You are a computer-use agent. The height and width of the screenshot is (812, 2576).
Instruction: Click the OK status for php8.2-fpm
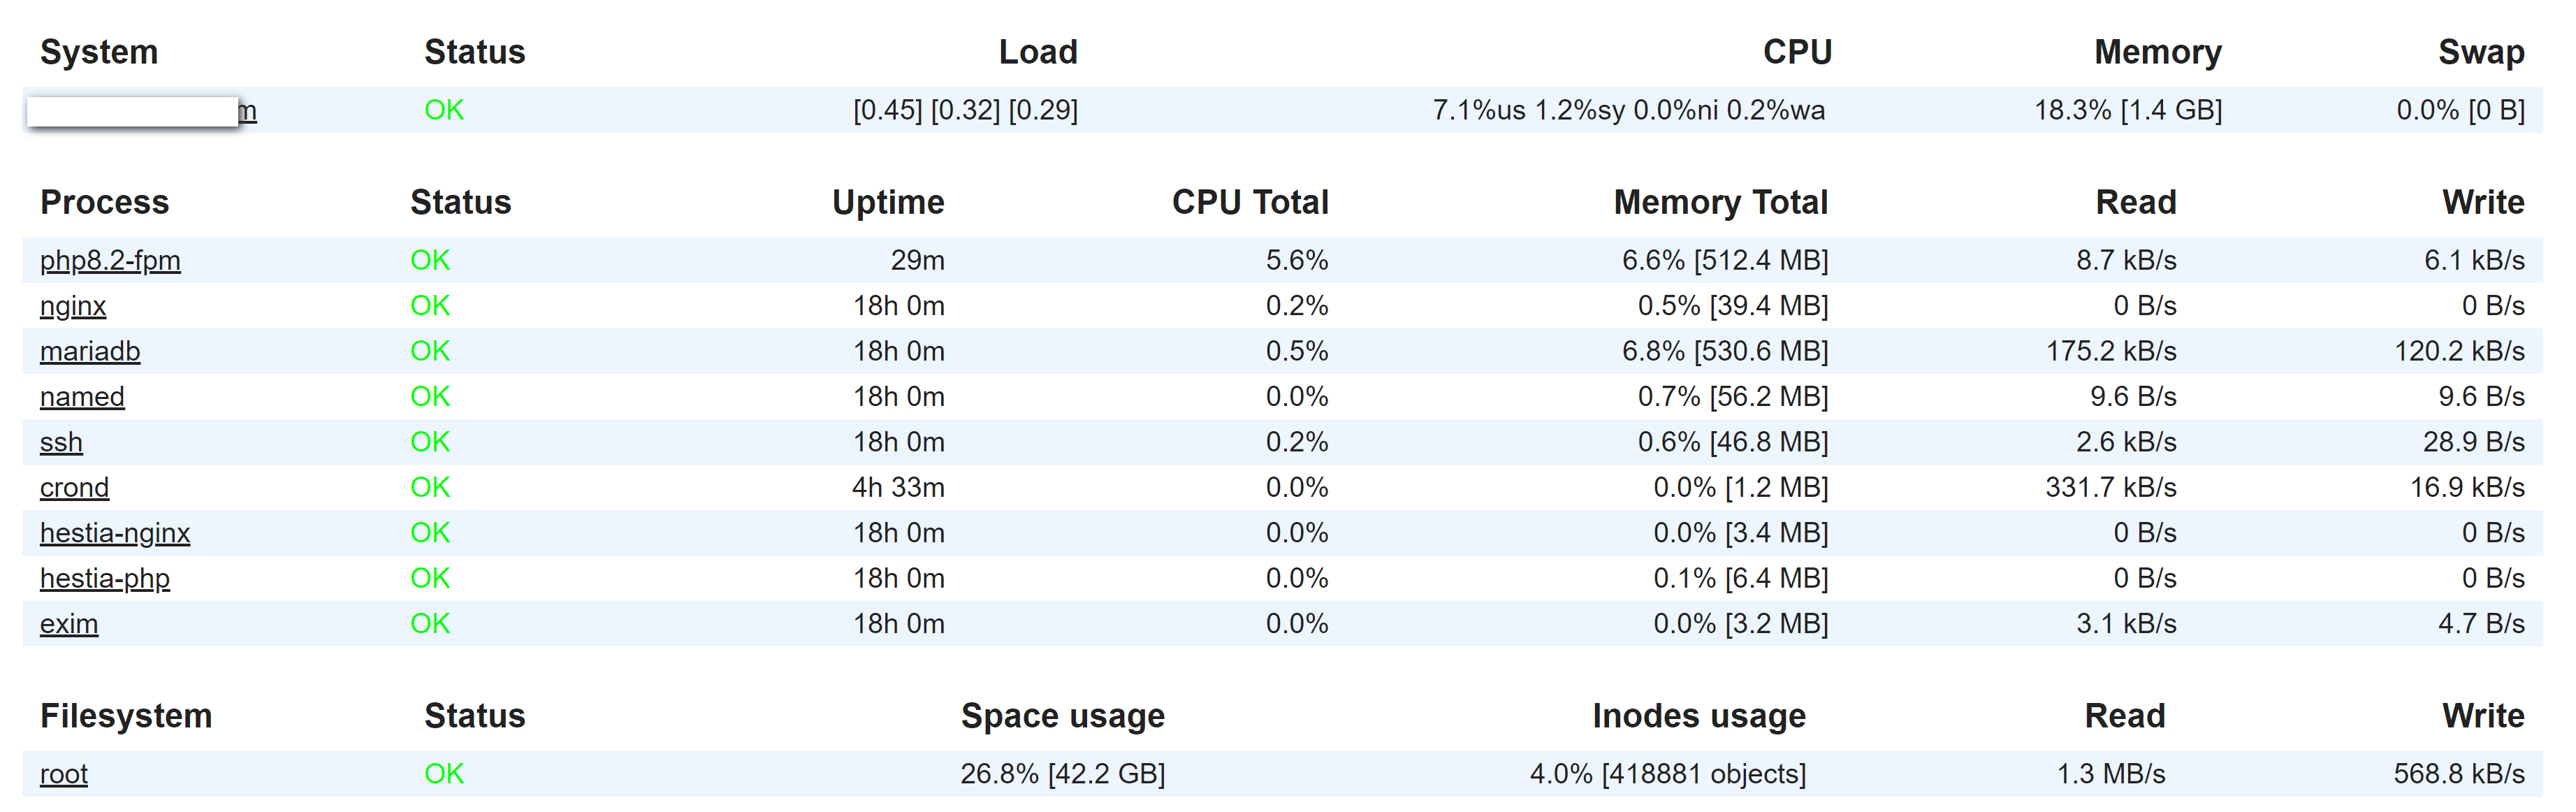(430, 260)
